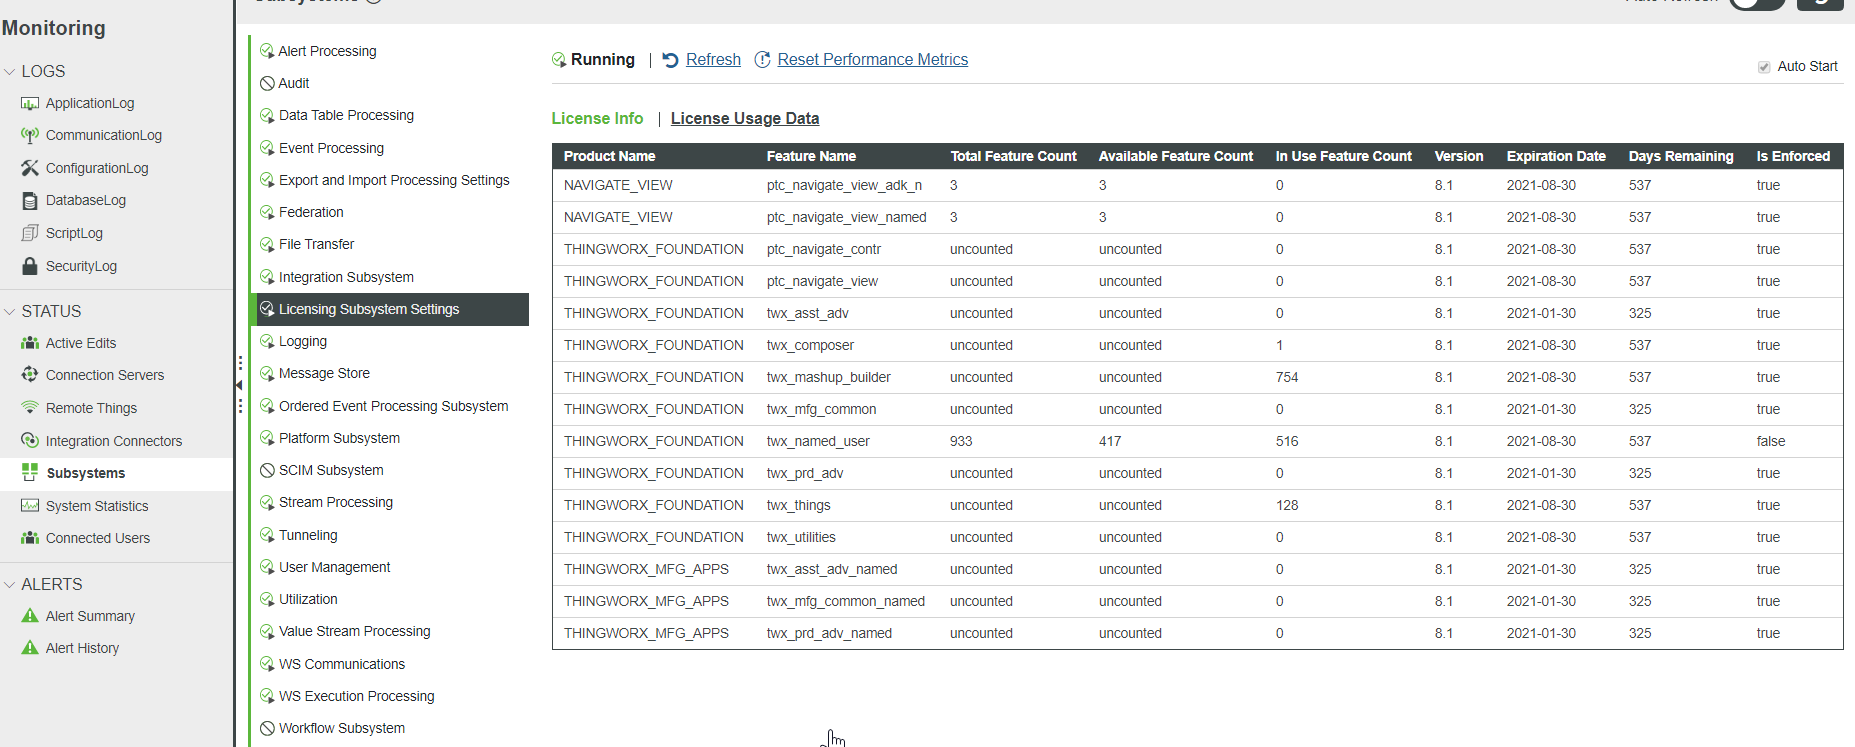The height and width of the screenshot is (747, 1855).
Task: Open ApplicationLog icon in Logs
Action: coord(30,103)
